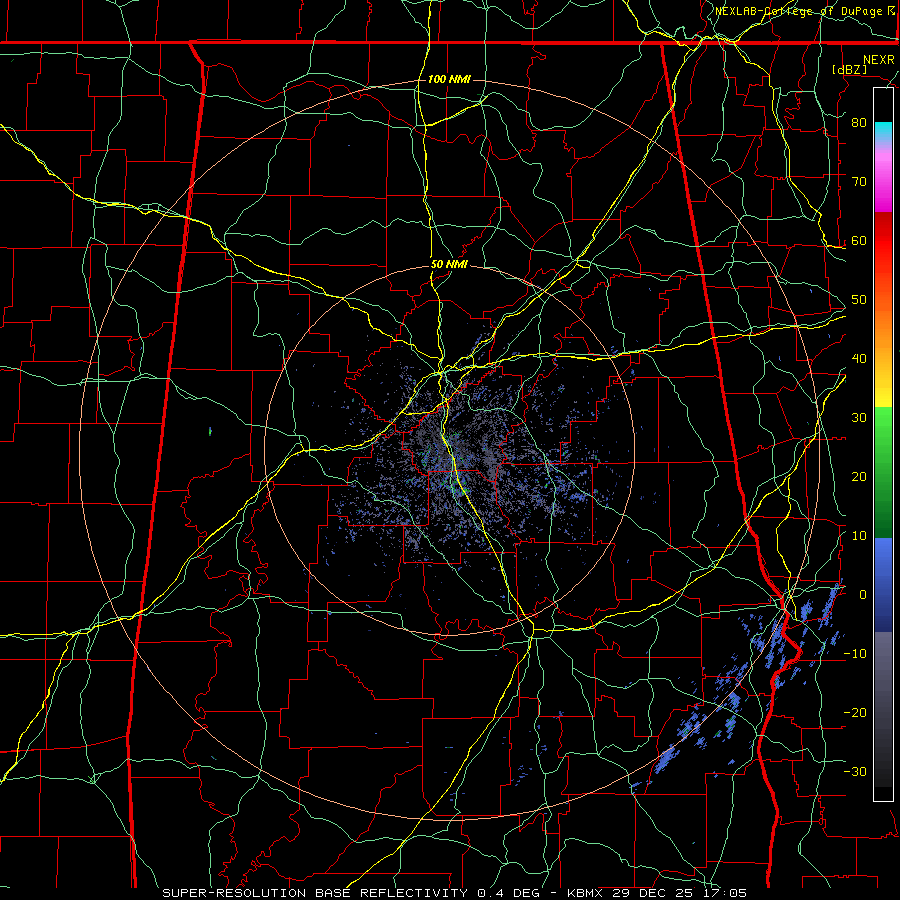Click the 10 value on the dBZ scale
Image resolution: width=900 pixels, height=900 pixels.
click(859, 536)
